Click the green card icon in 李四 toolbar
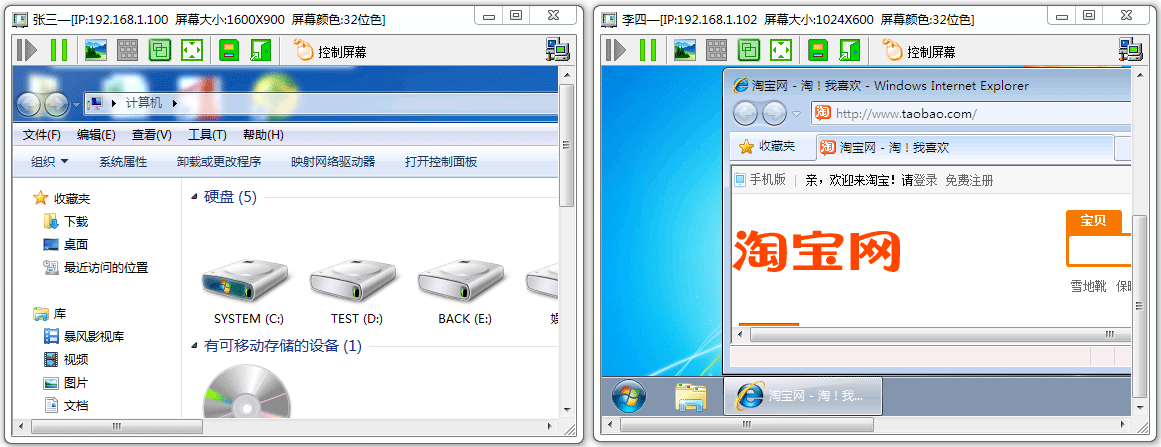The width and height of the screenshot is (1161, 447). [818, 50]
